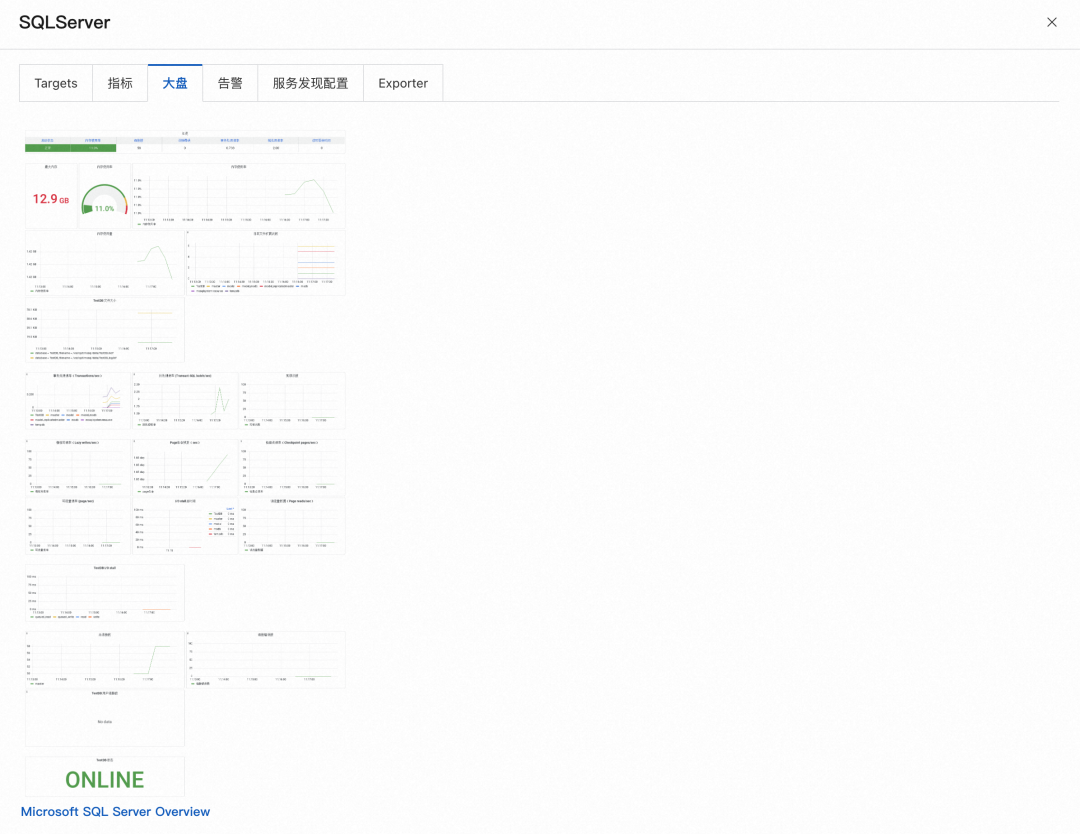Click the Transactions/sec graph panel

(78, 398)
